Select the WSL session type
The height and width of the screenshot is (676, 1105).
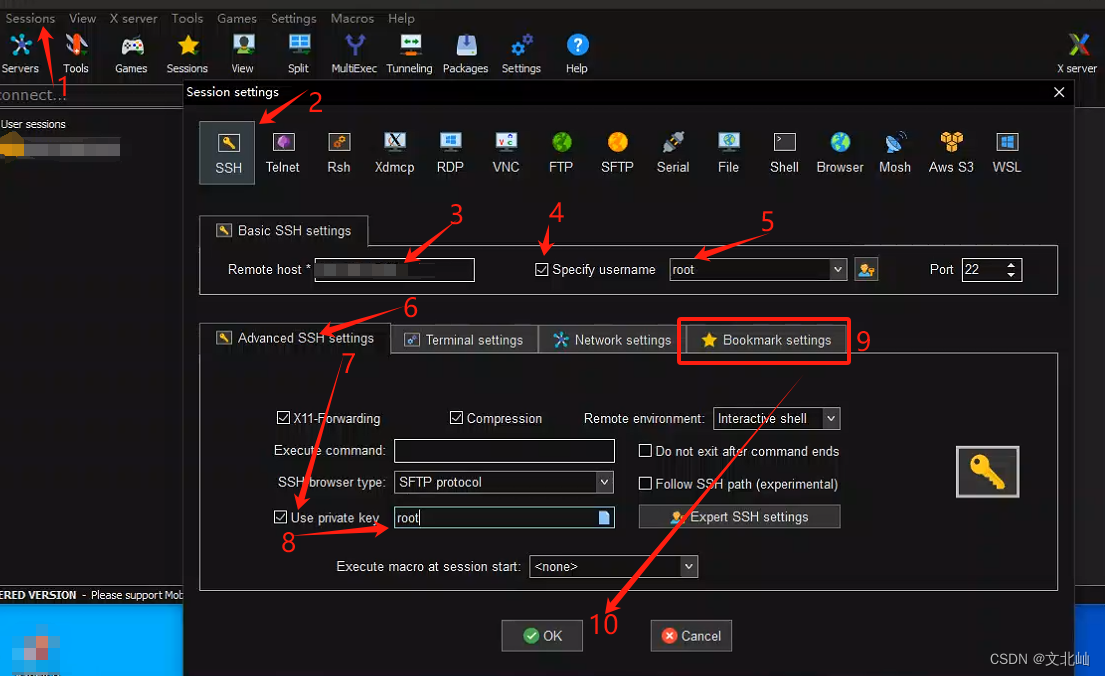coord(1006,153)
